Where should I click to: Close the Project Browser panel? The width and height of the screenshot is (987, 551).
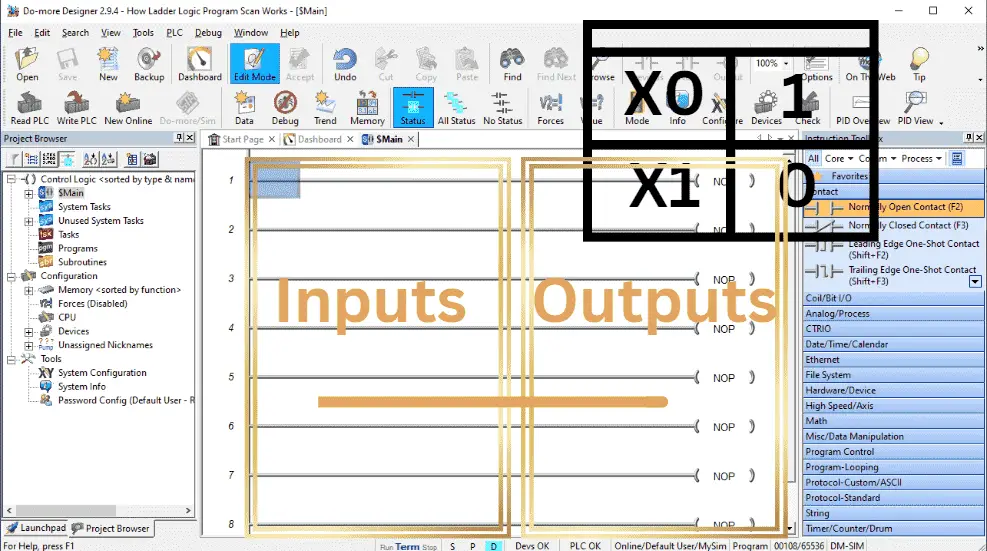[189, 138]
